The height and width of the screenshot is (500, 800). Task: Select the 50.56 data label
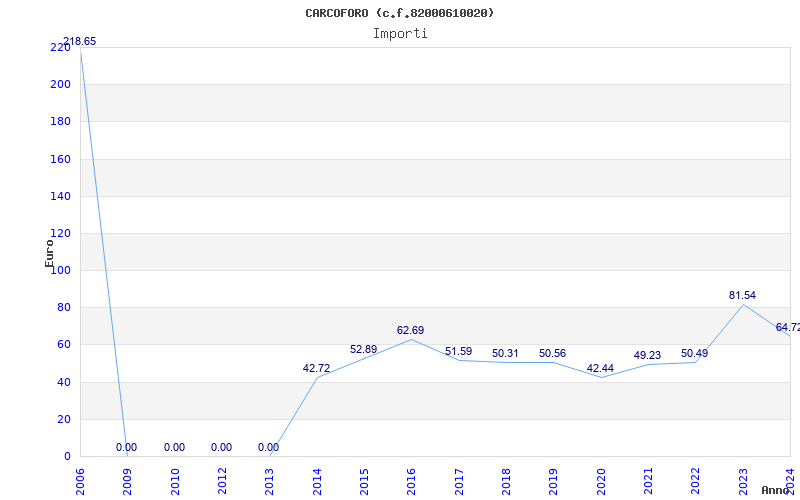552,354
